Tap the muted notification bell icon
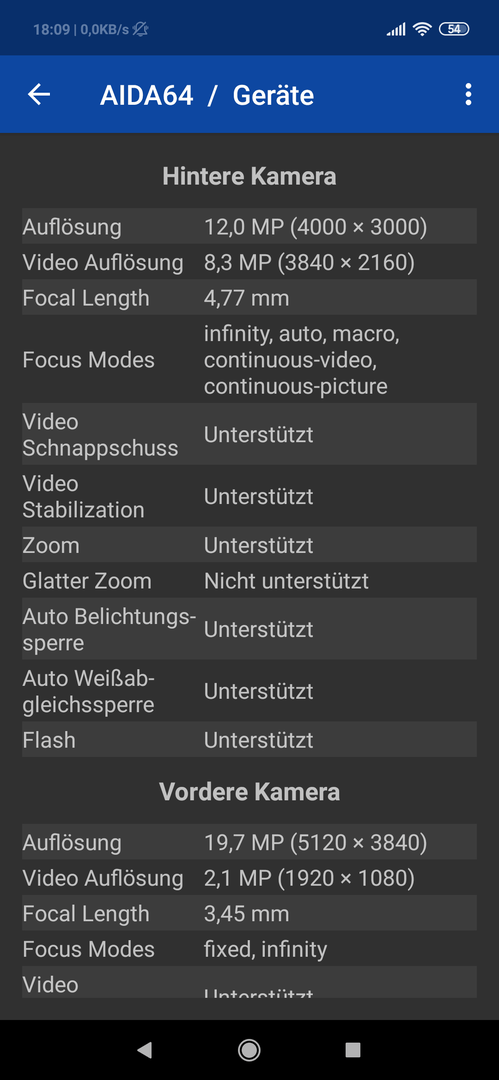The image size is (499, 1080). [140, 29]
